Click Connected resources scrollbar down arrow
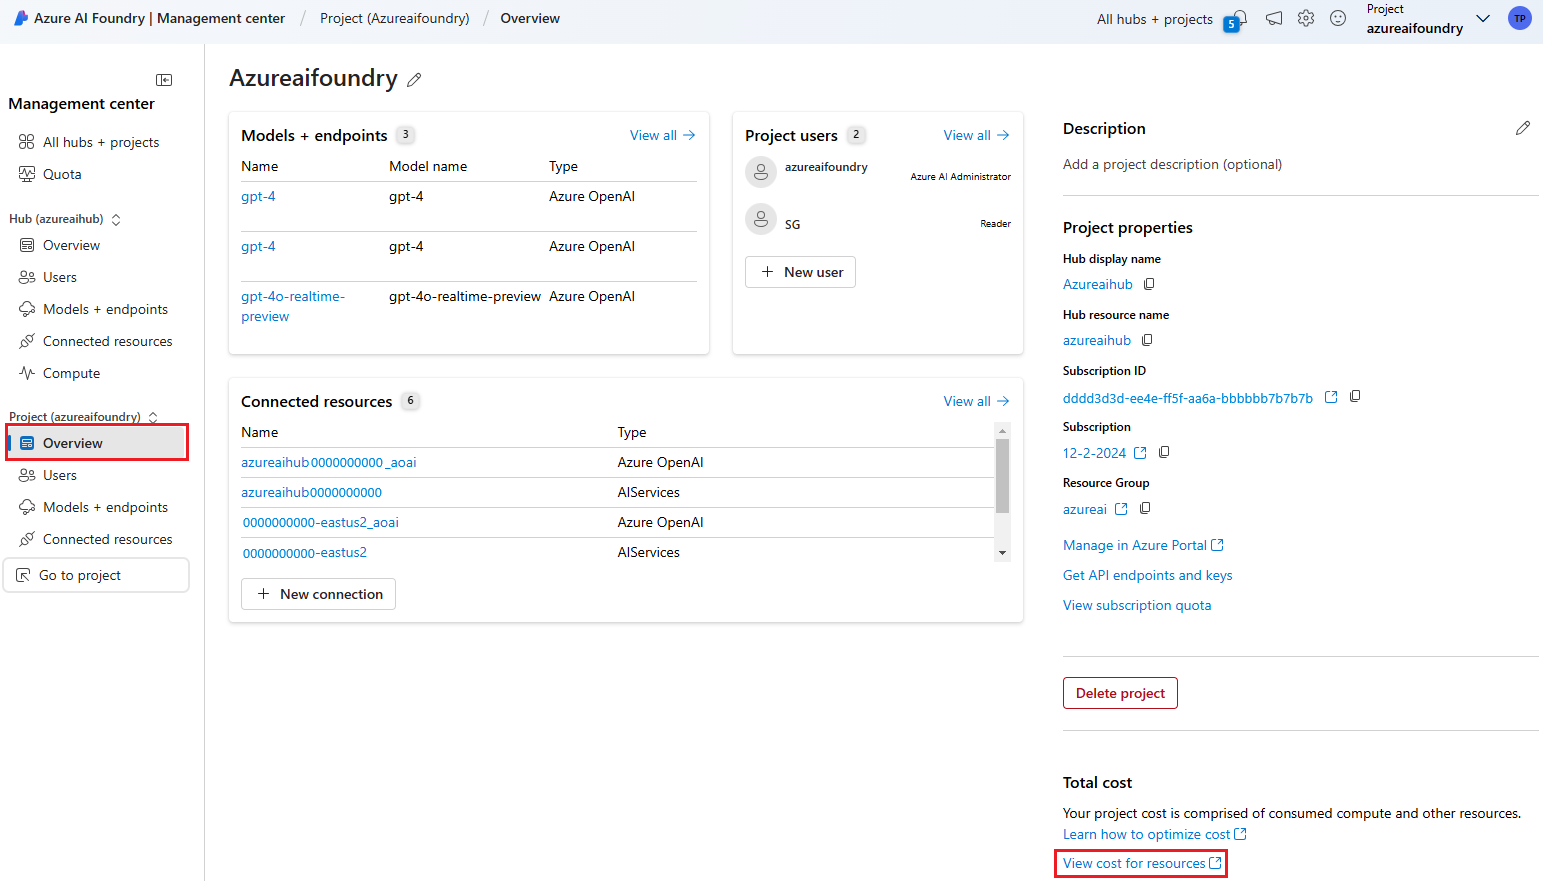 pyautogui.click(x=1002, y=553)
